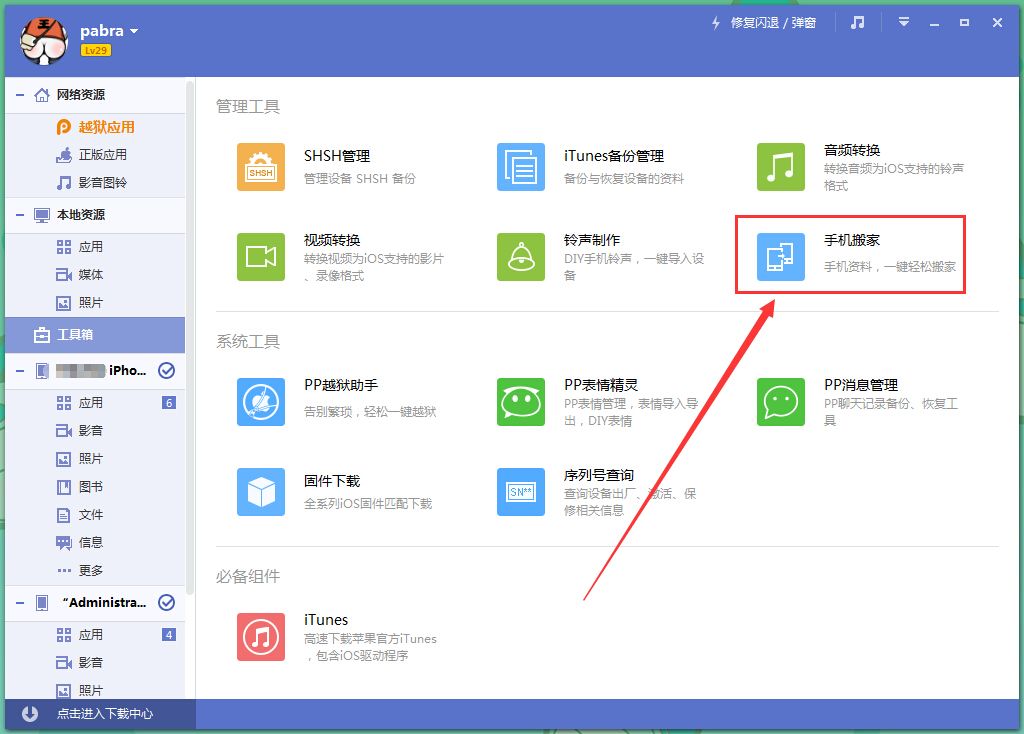The height and width of the screenshot is (734, 1024).
Task: Click the PP越狱助手 title text
Action: [341, 385]
